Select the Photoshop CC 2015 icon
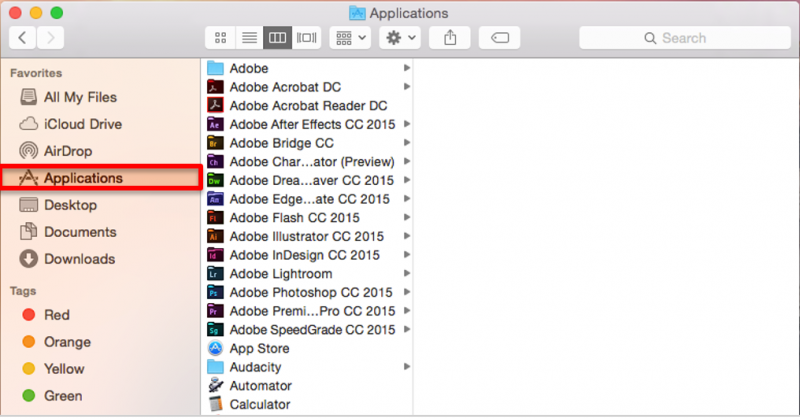 [215, 292]
